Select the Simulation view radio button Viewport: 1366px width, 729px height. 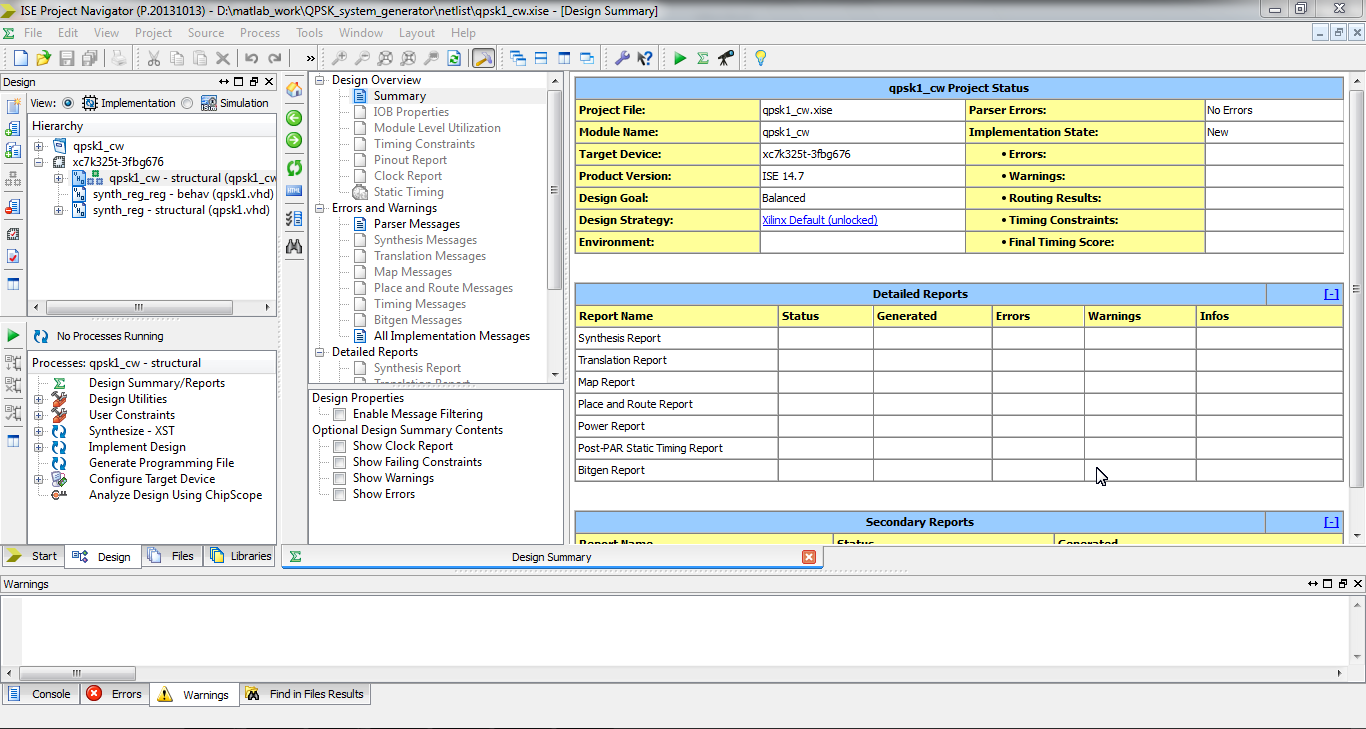[x=188, y=103]
